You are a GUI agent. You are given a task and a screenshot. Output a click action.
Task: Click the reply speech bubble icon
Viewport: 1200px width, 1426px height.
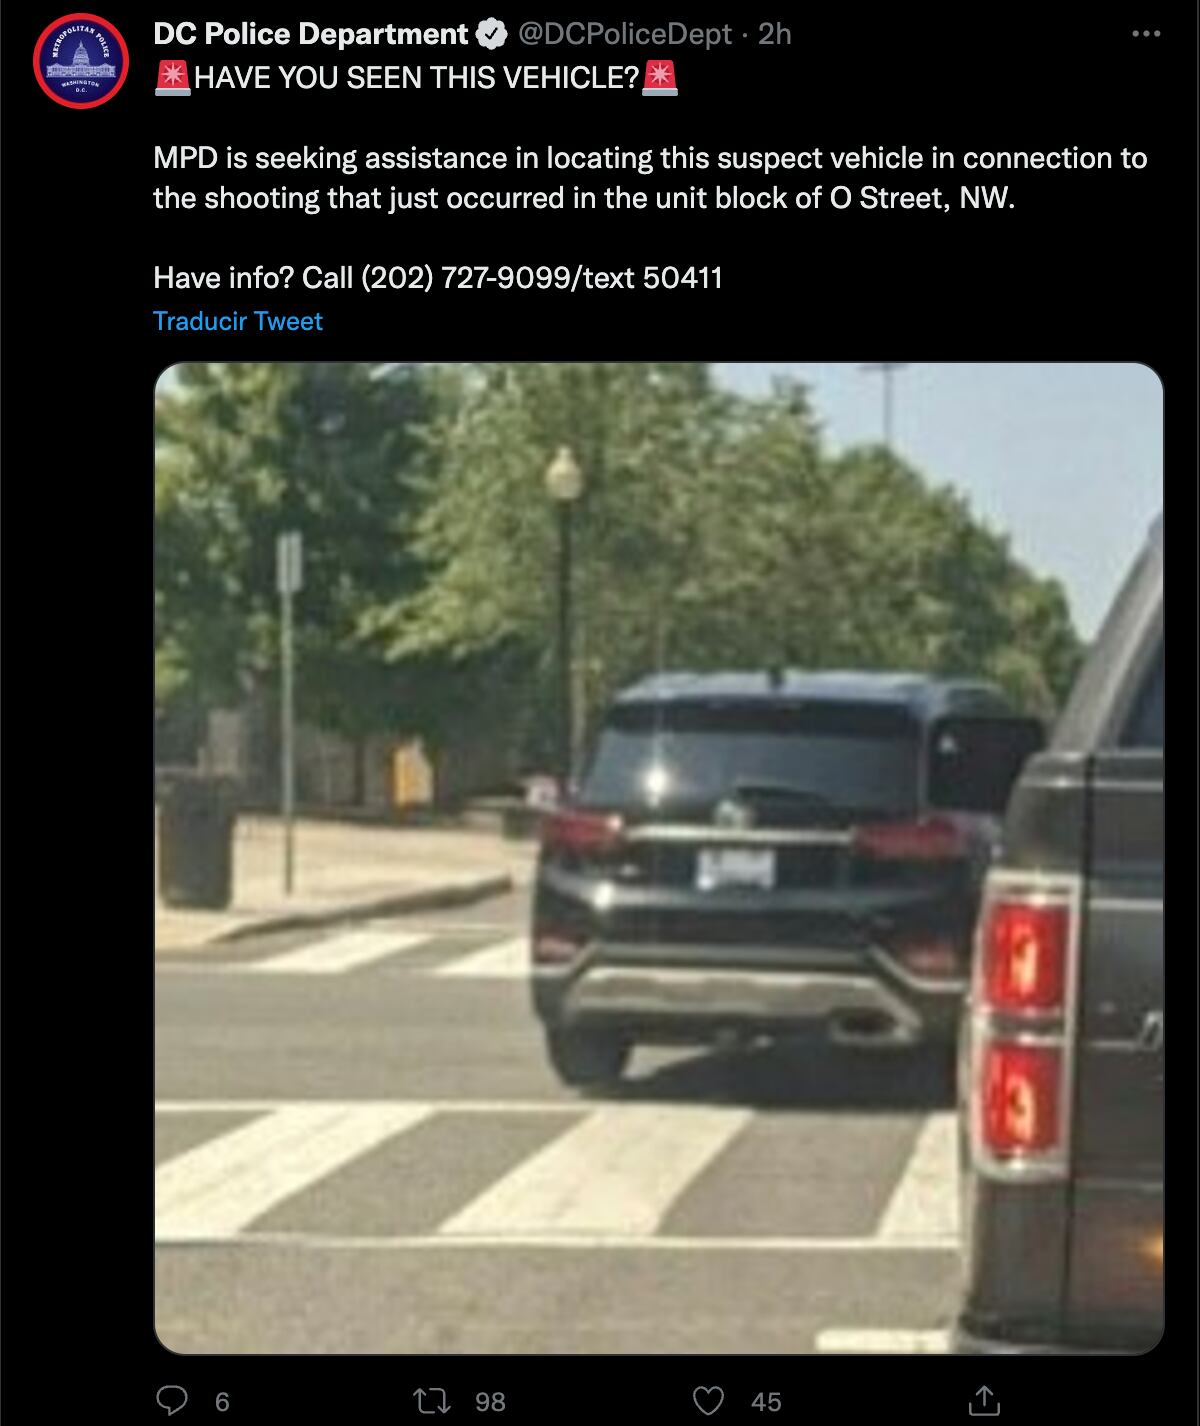pyautogui.click(x=172, y=1401)
